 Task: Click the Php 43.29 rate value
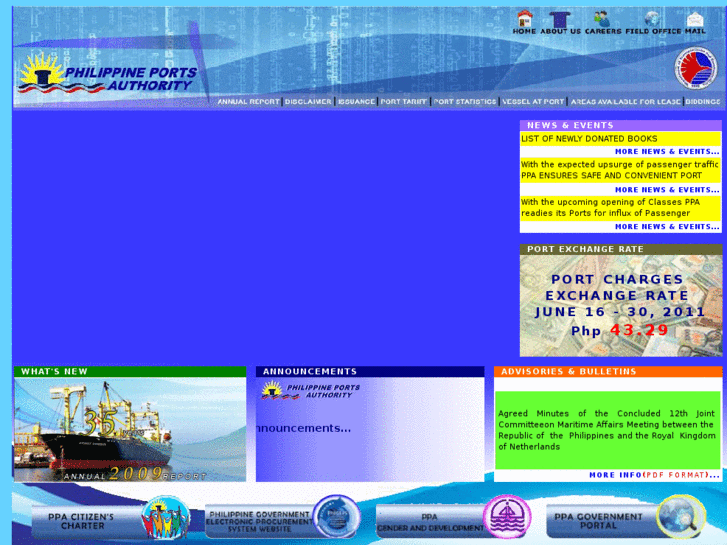click(619, 330)
